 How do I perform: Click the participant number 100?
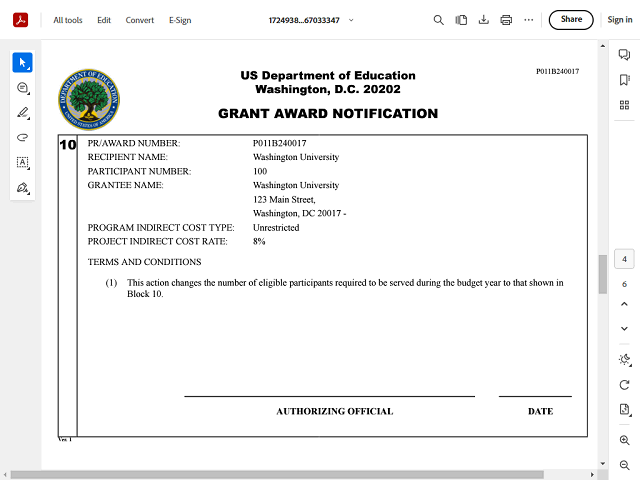pos(260,171)
